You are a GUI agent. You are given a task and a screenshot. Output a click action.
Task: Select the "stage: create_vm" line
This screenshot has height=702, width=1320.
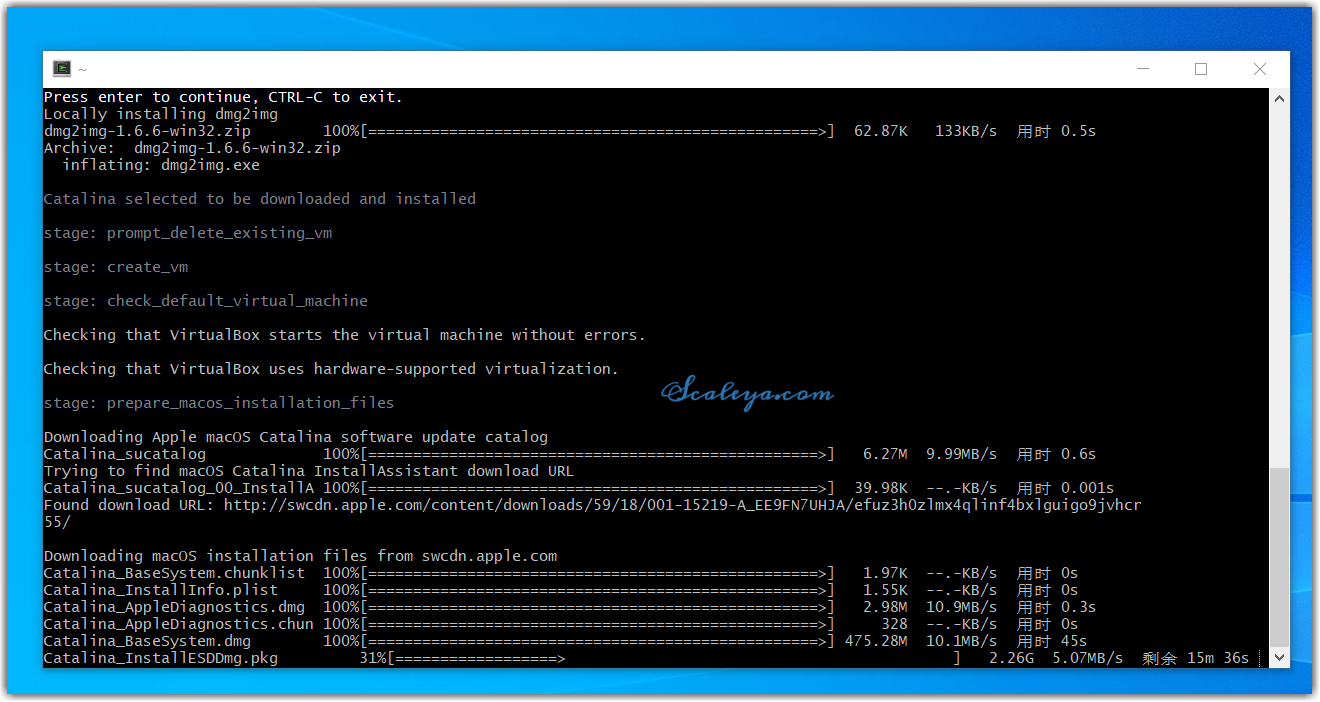(x=116, y=267)
